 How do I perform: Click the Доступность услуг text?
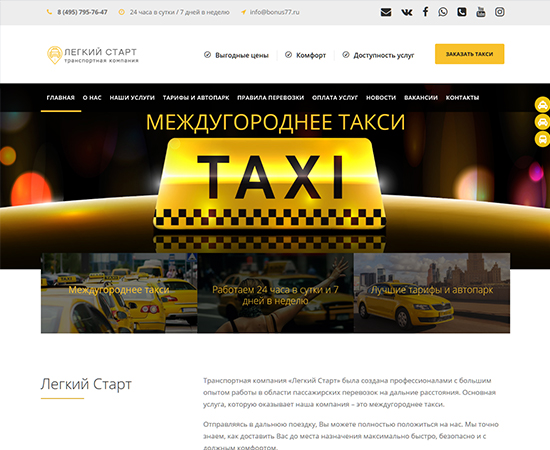(x=384, y=55)
